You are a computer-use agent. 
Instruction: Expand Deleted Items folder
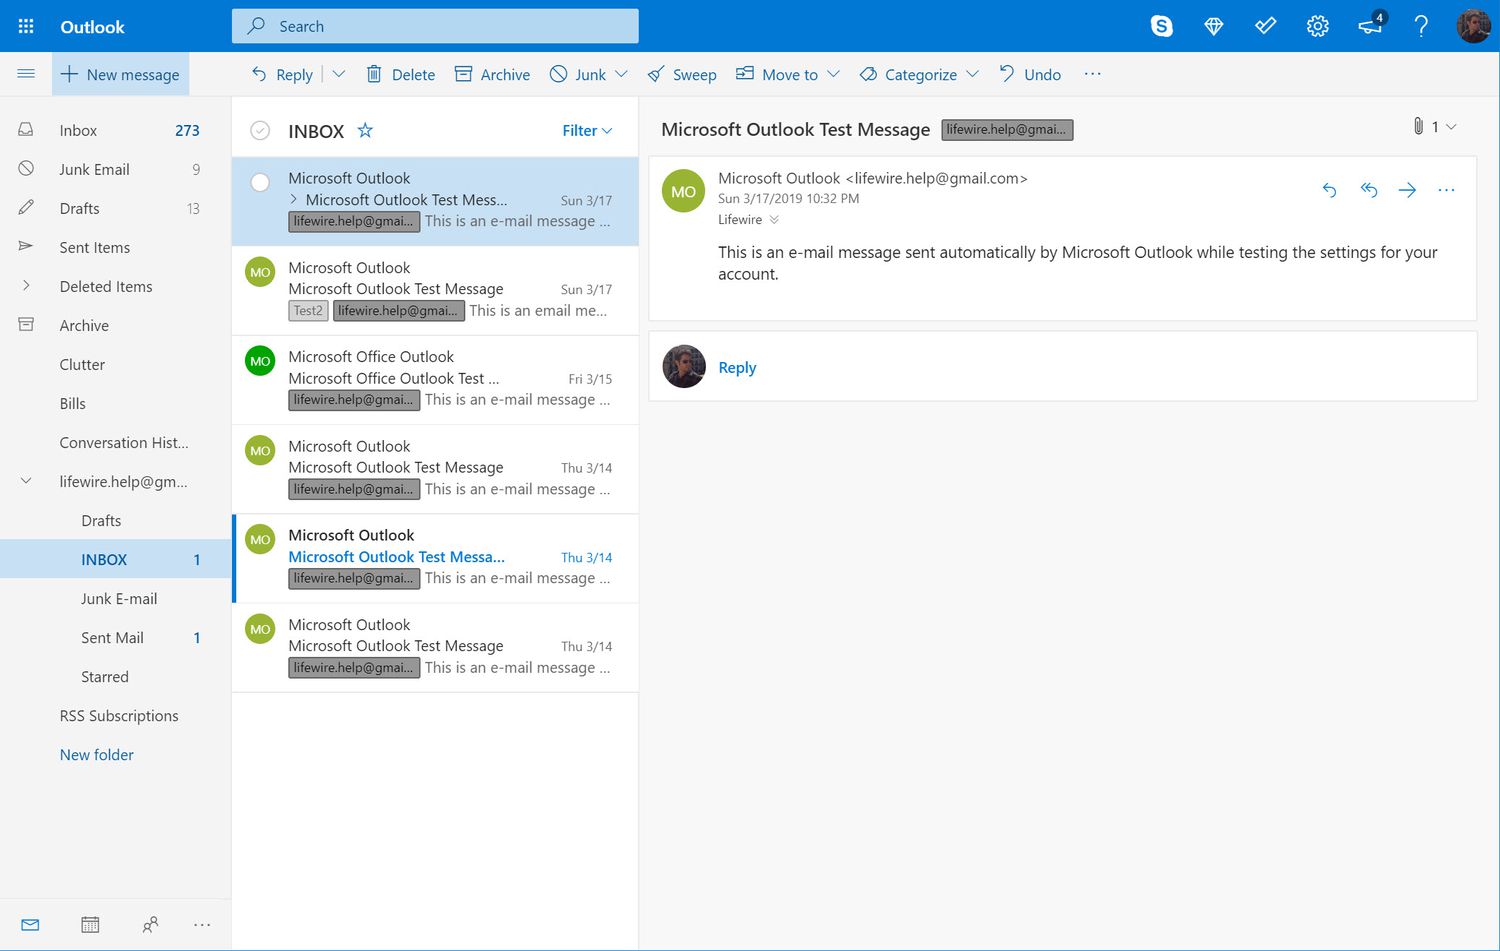point(26,286)
